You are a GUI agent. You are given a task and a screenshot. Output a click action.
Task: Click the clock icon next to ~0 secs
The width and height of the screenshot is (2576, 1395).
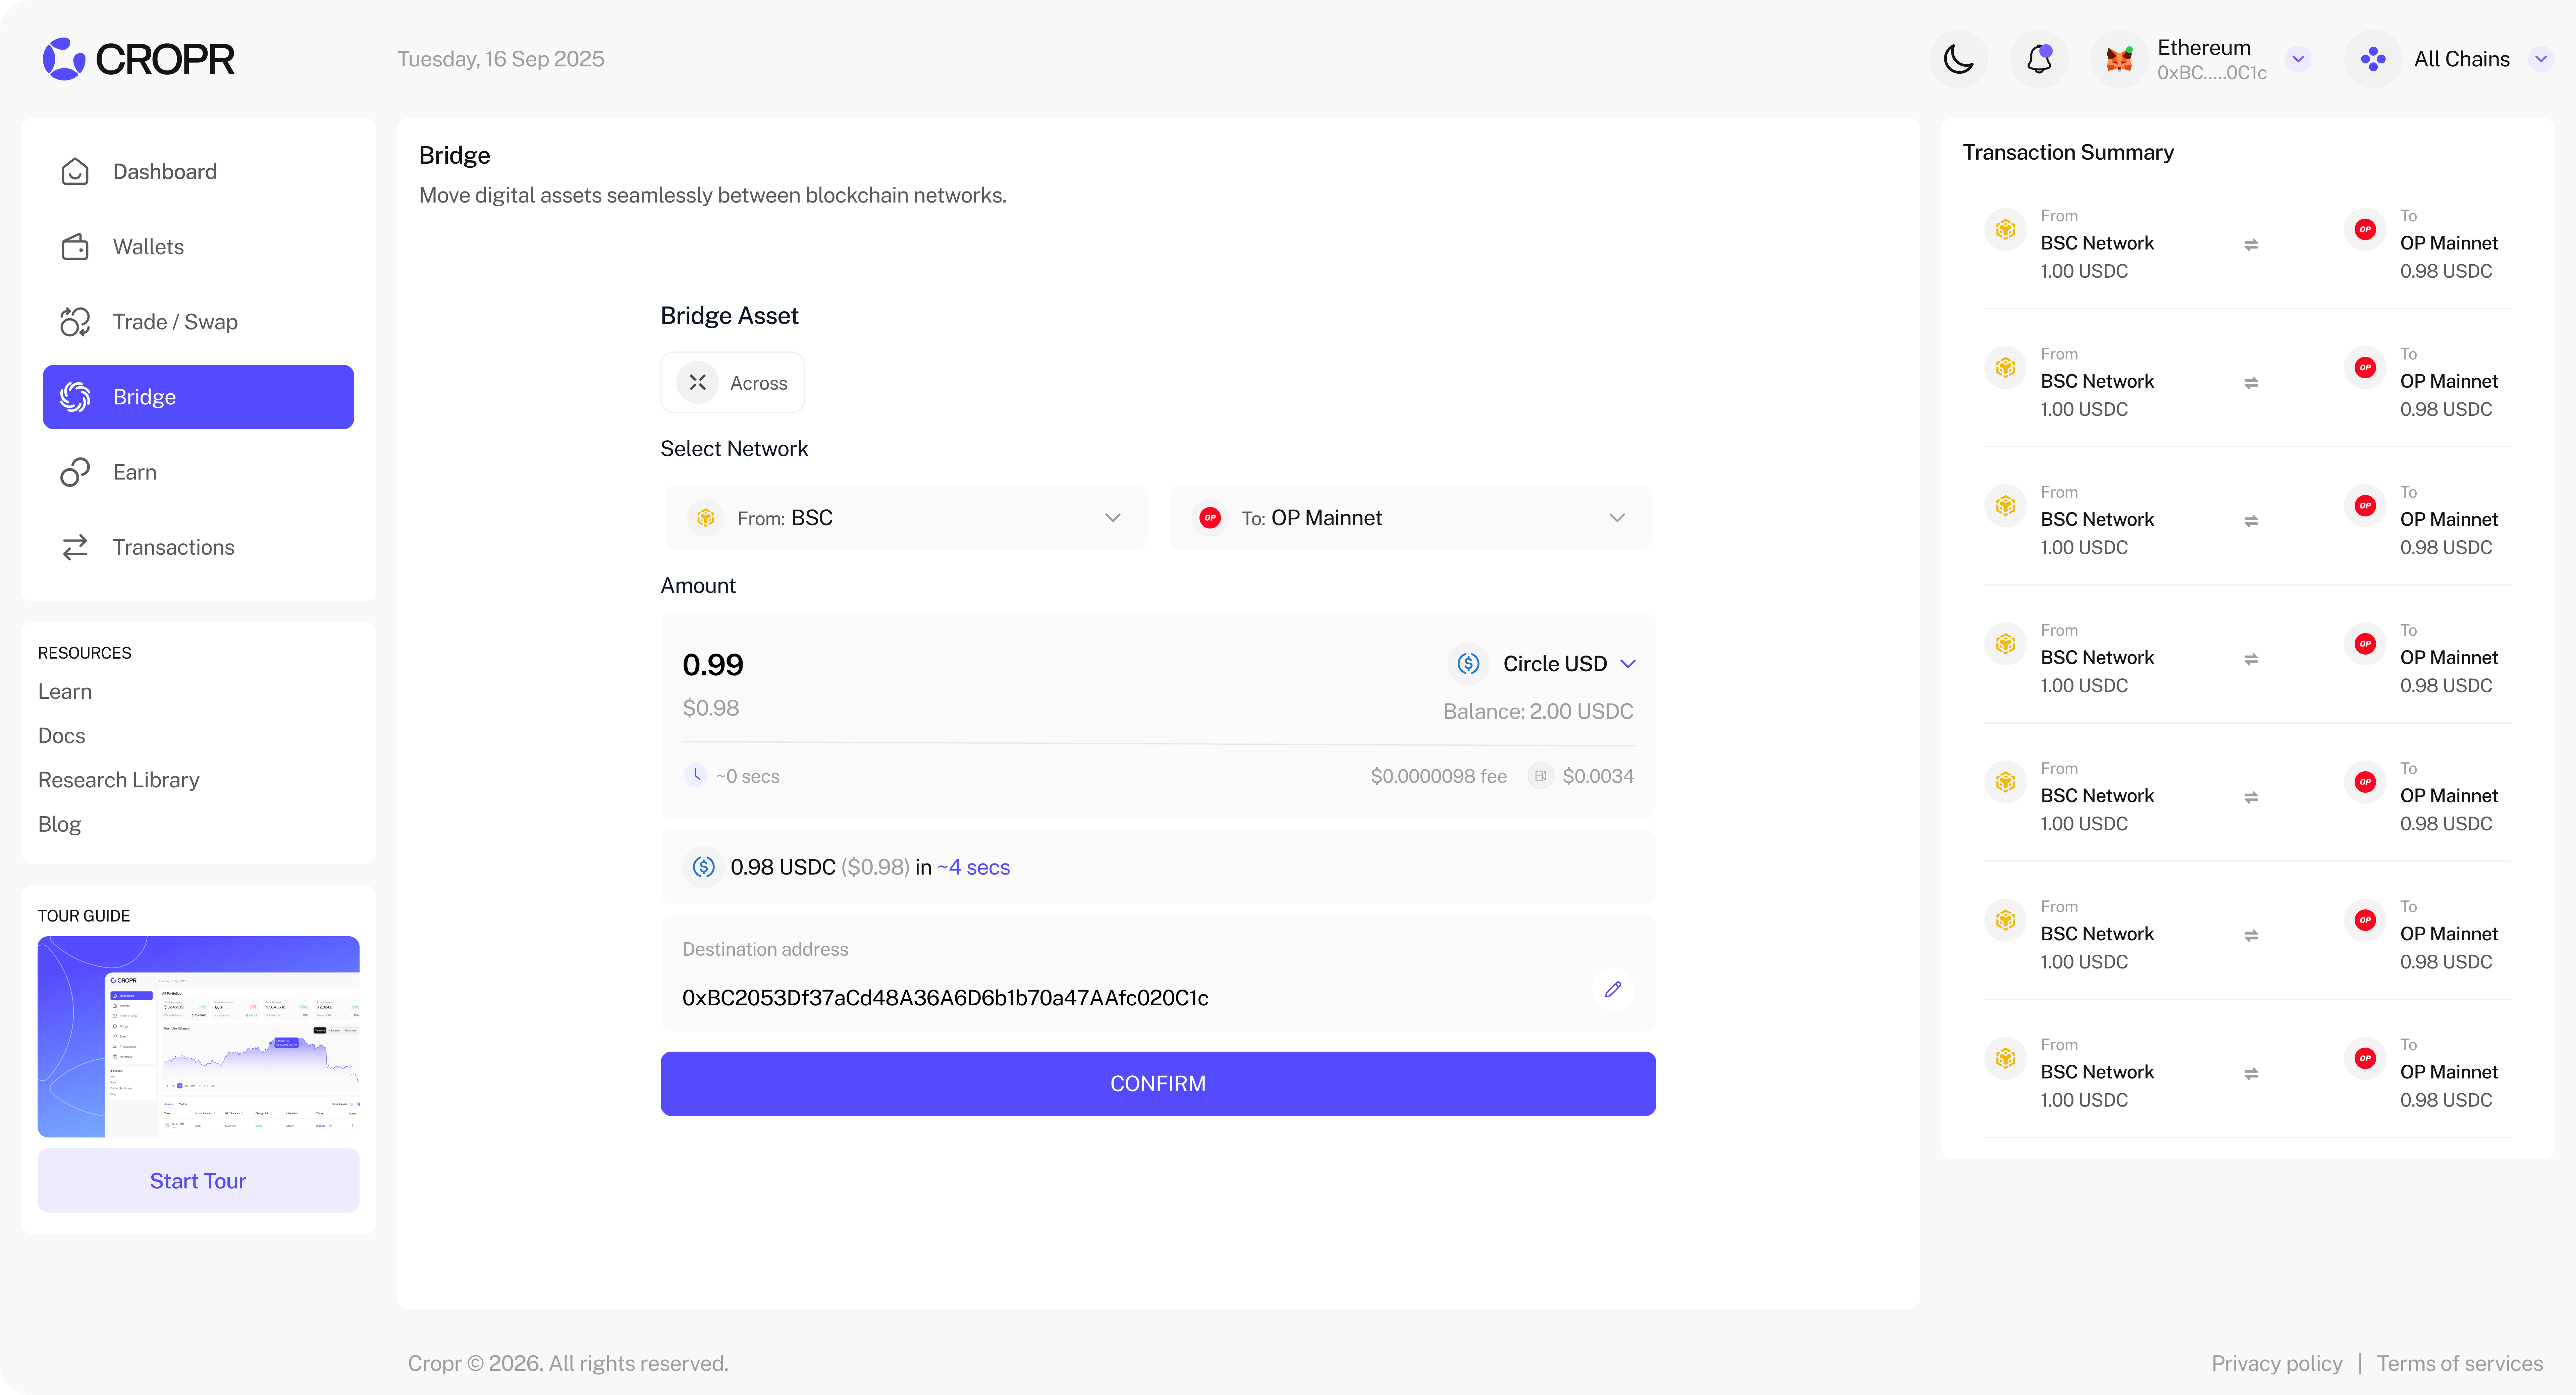[x=696, y=776]
